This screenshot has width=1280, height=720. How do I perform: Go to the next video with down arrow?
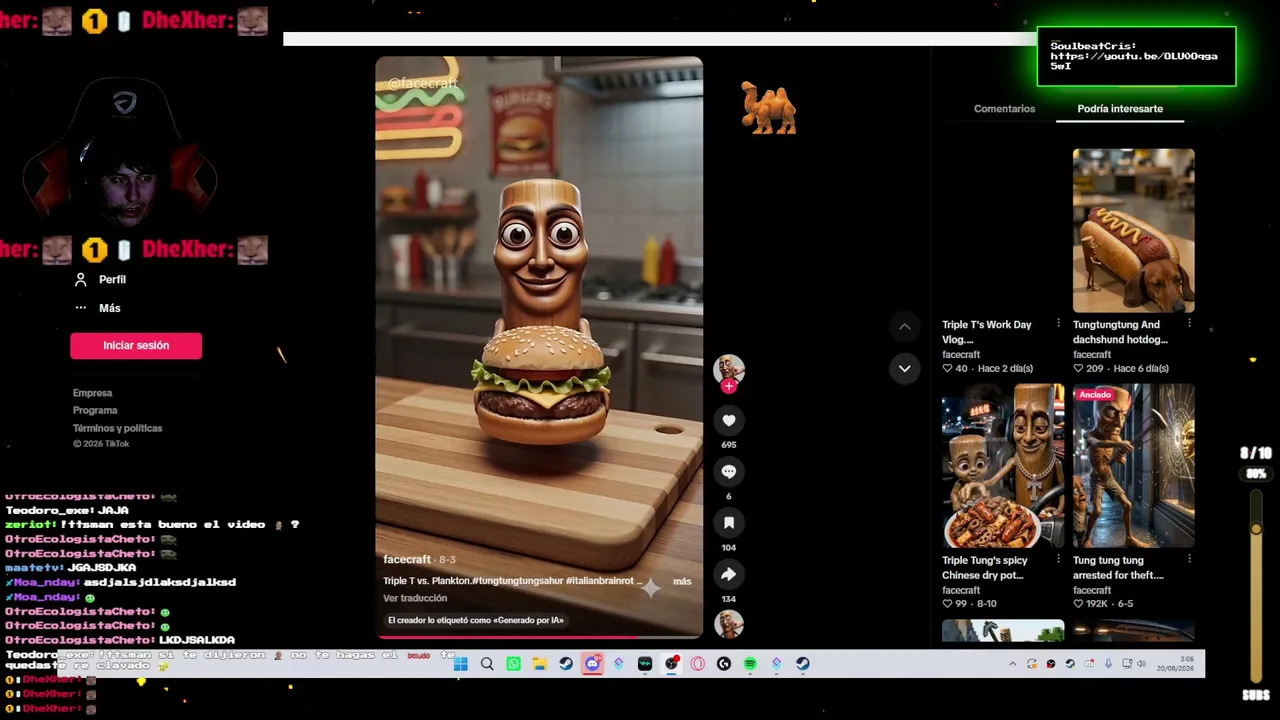(904, 368)
